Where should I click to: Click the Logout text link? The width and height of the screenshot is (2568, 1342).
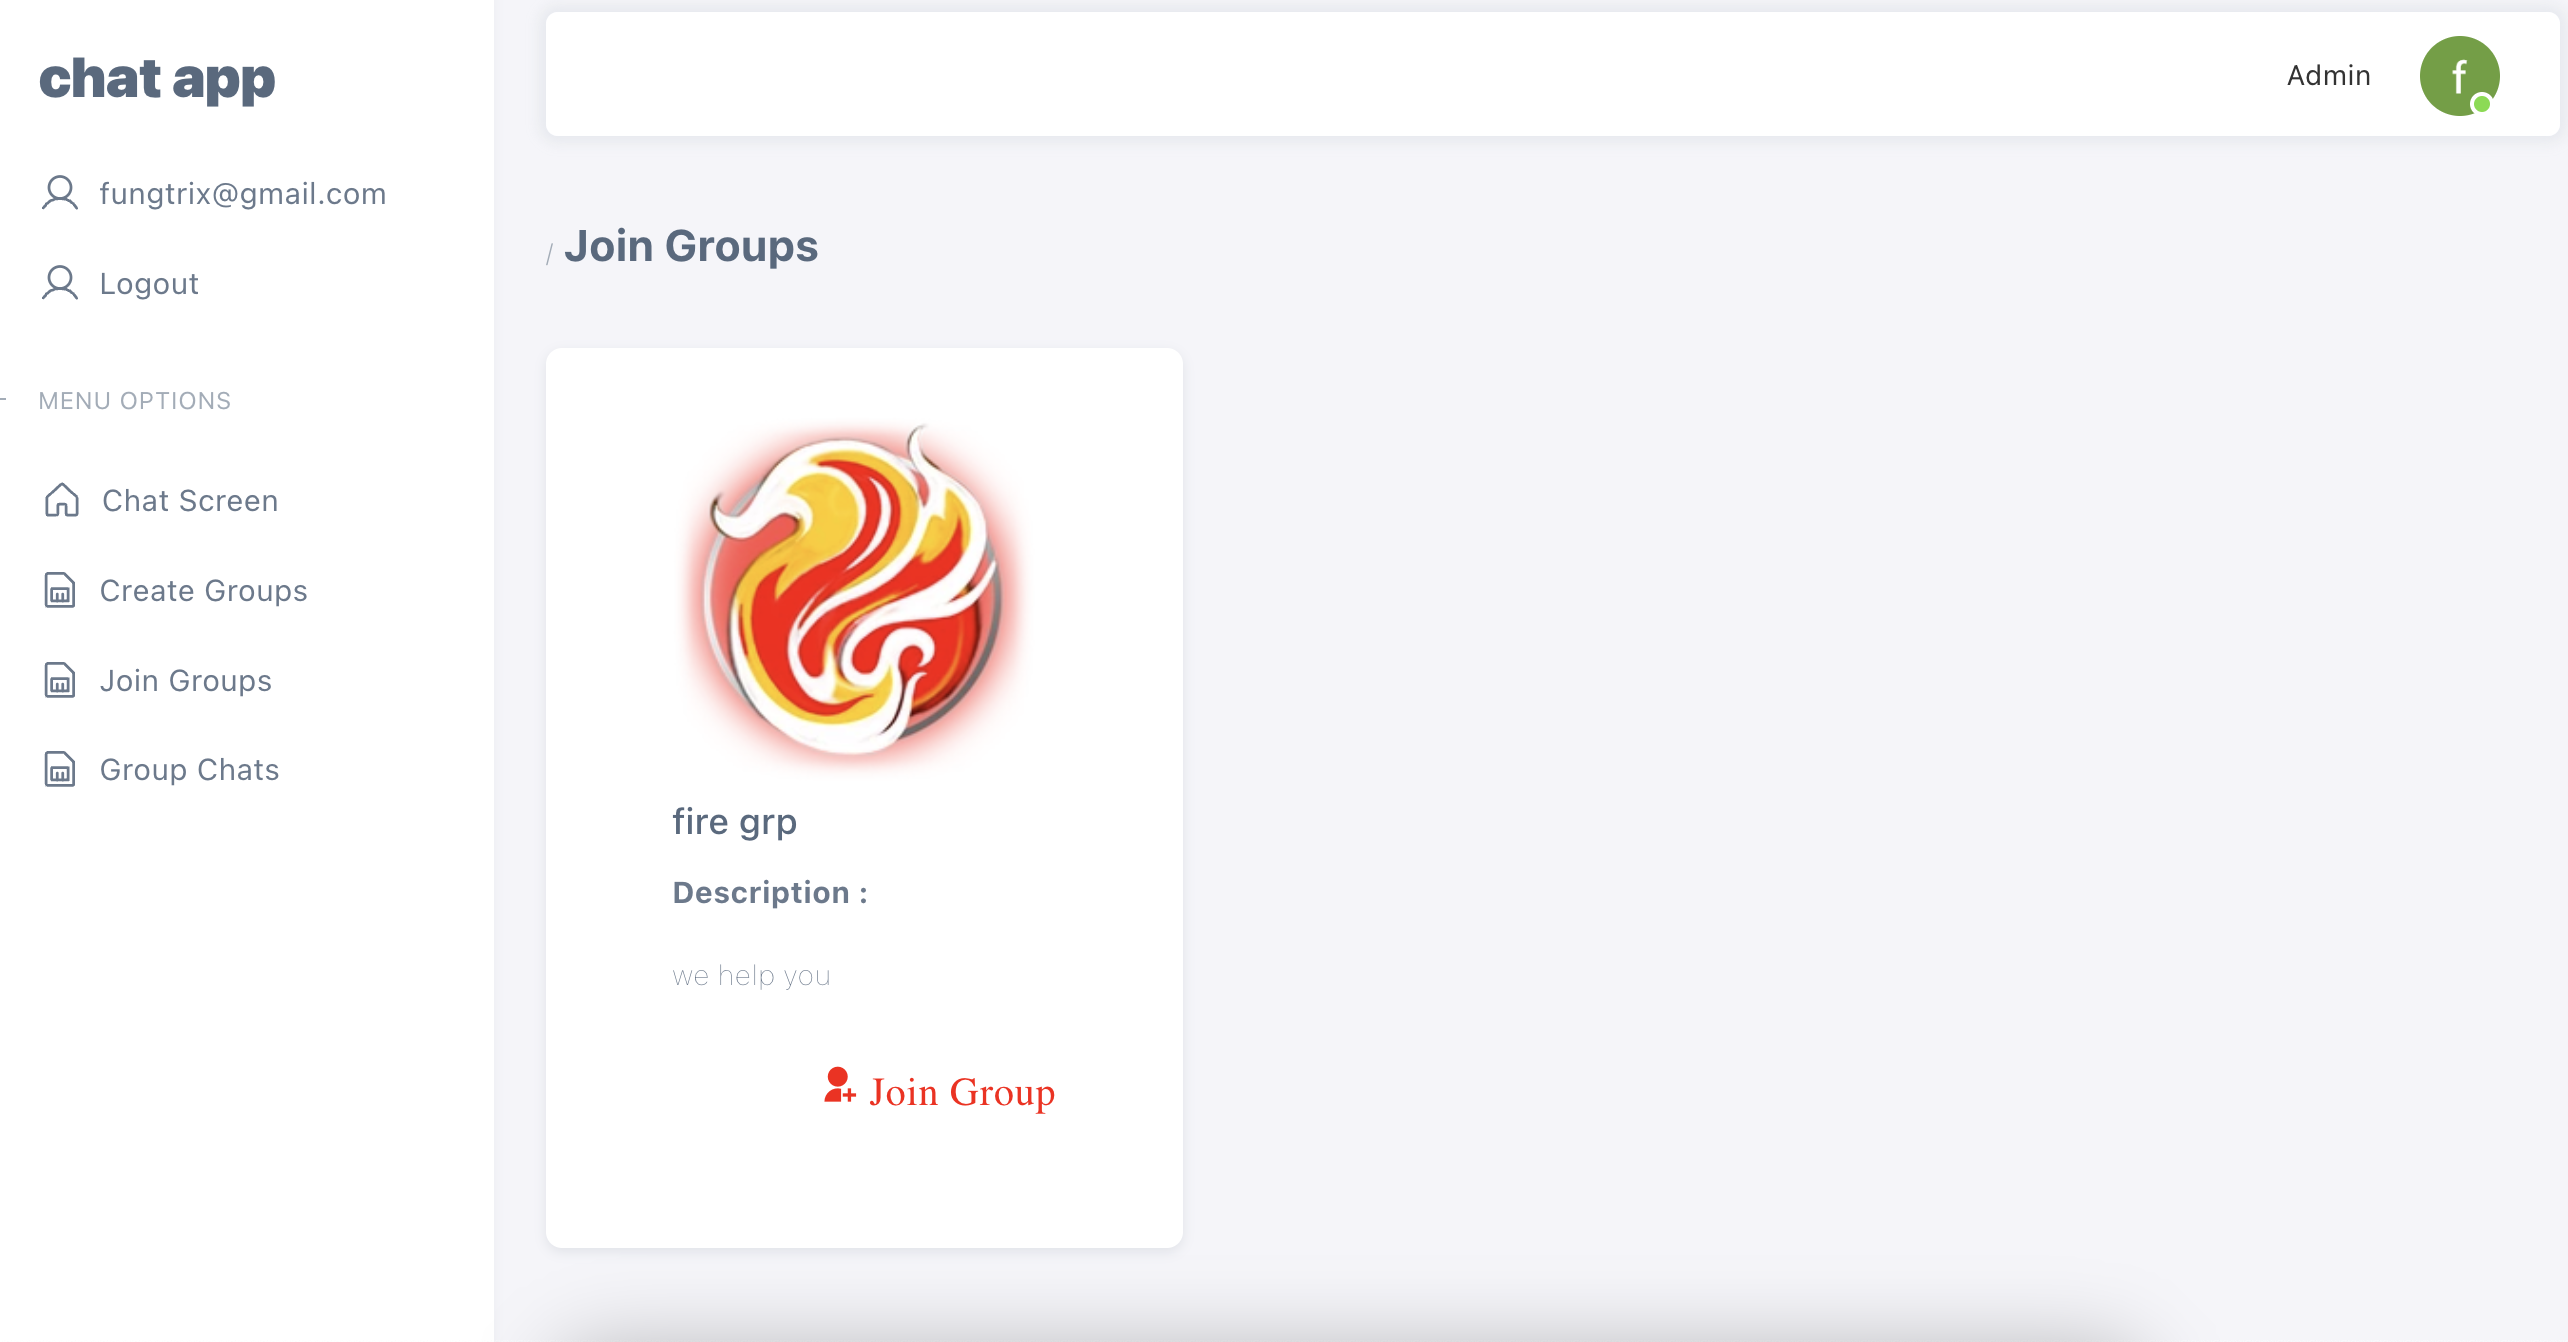[x=149, y=283]
